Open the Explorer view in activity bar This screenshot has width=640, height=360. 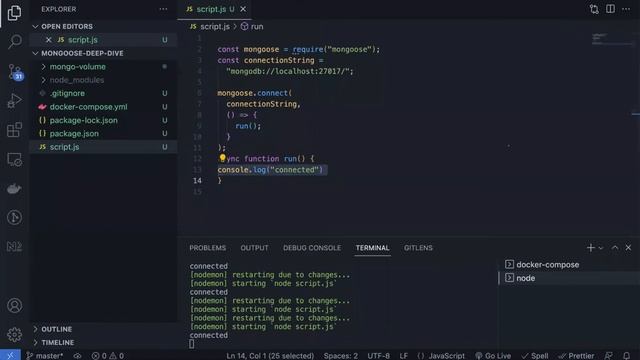coord(14,13)
